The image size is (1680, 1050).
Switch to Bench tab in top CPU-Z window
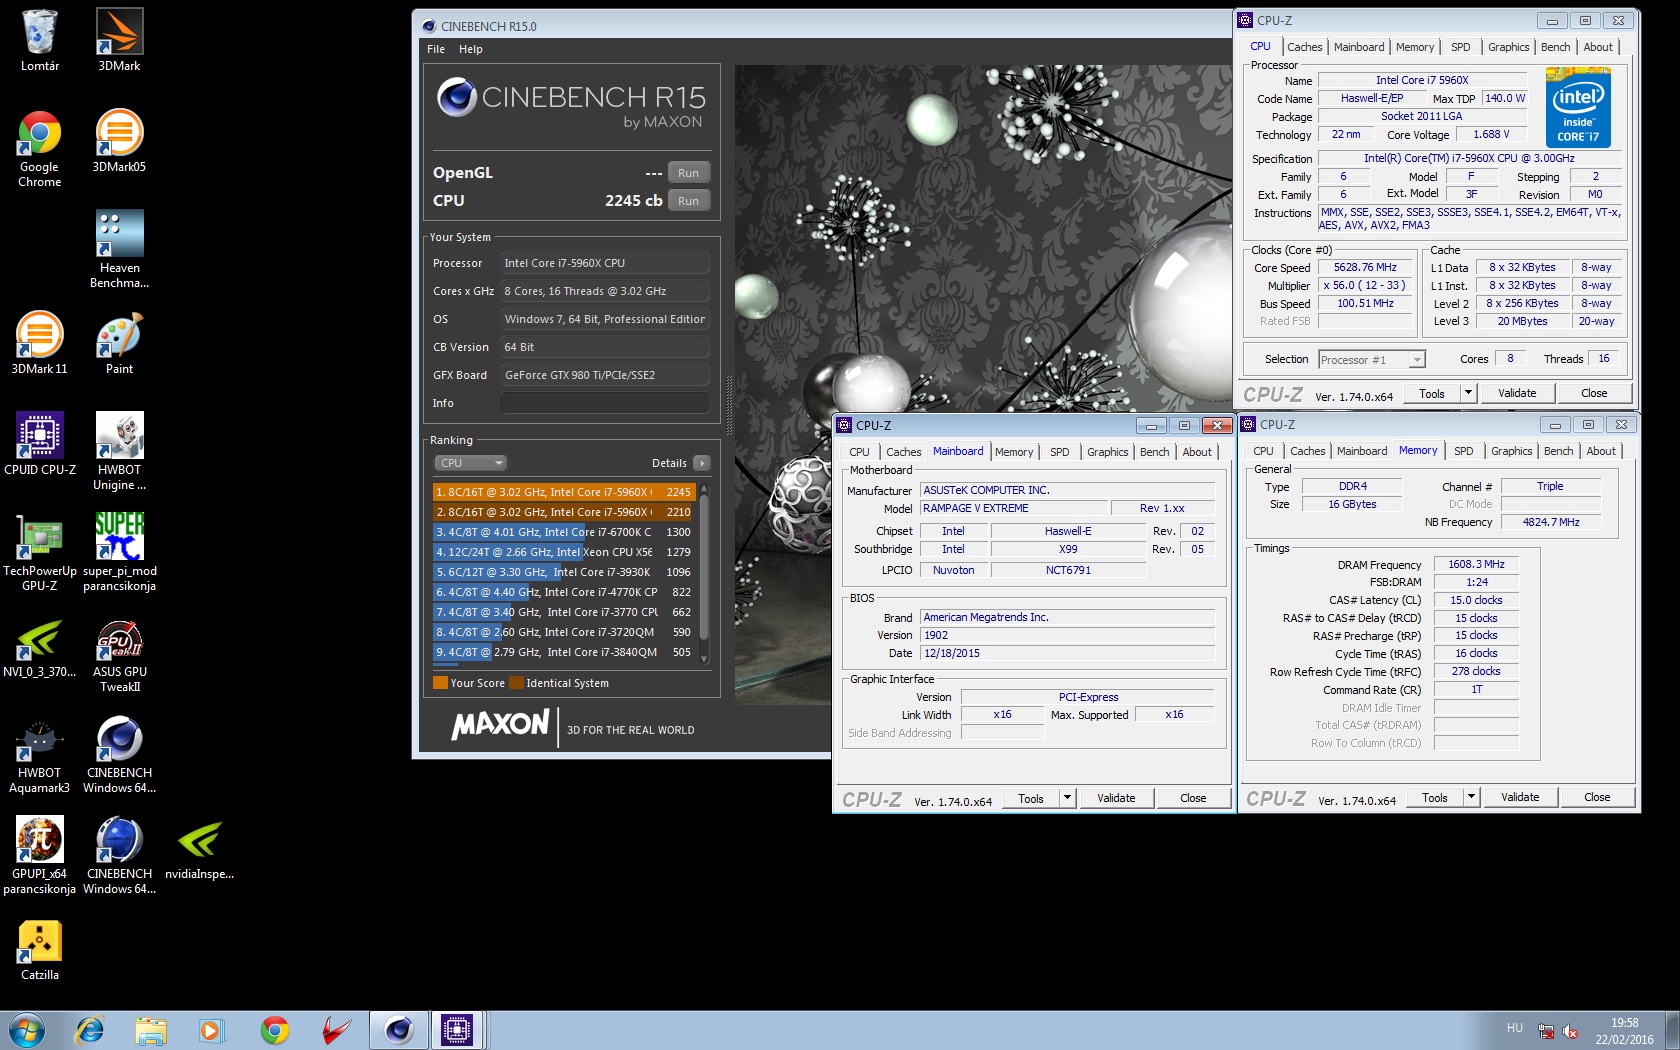pos(1555,47)
